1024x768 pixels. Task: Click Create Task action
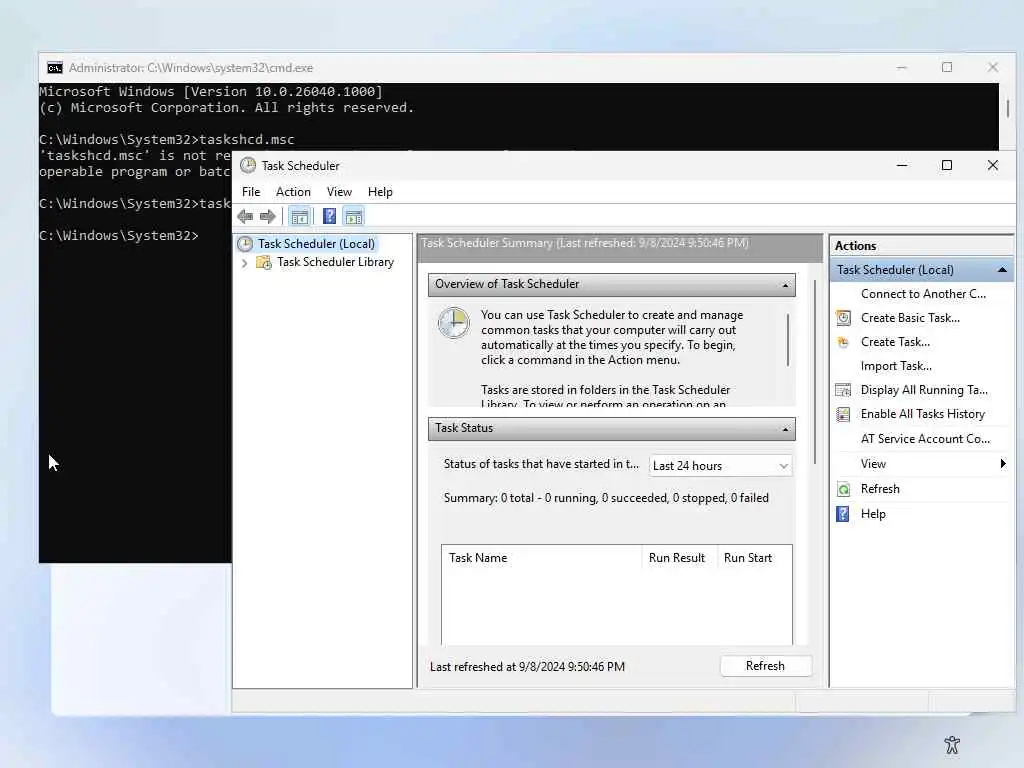pos(895,342)
